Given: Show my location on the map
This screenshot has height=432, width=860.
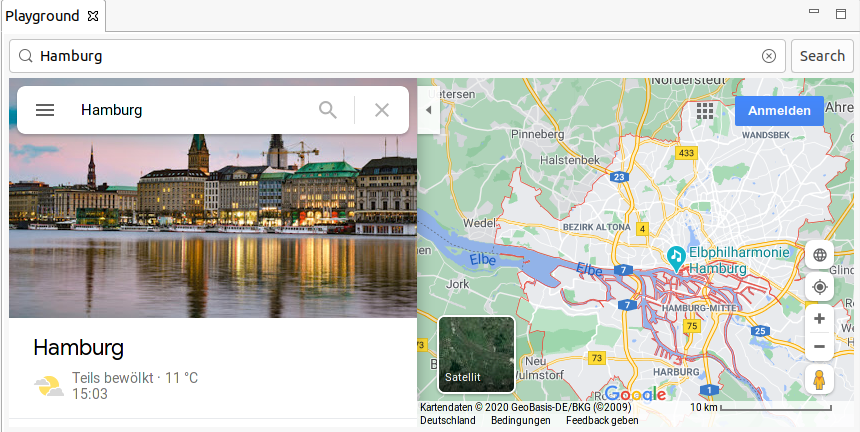Looking at the screenshot, I should tap(819, 287).
